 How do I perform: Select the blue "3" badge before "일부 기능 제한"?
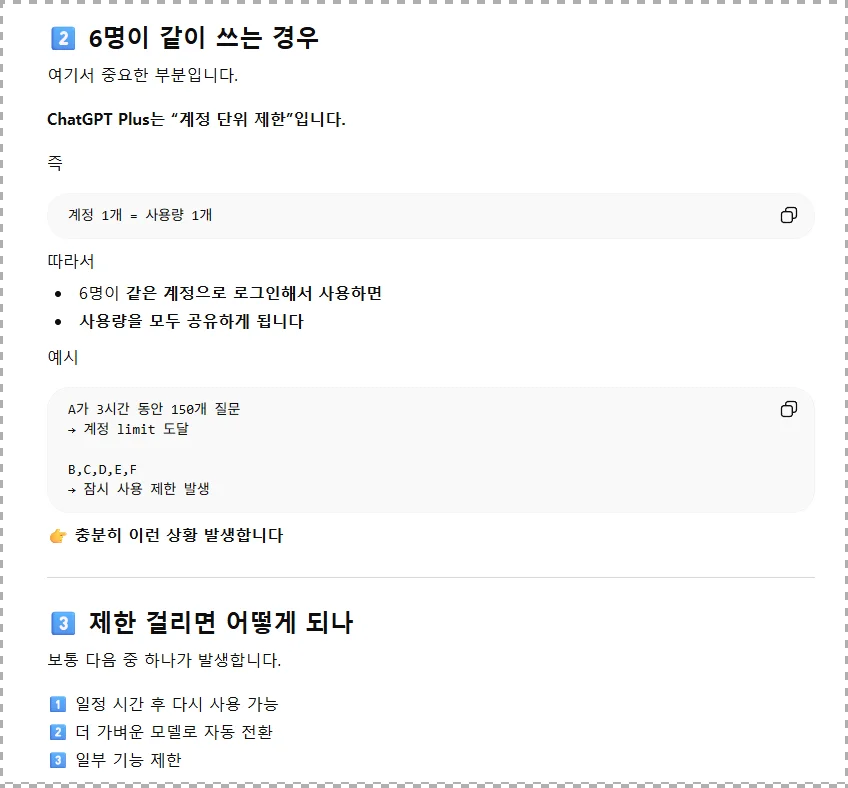pos(58,759)
